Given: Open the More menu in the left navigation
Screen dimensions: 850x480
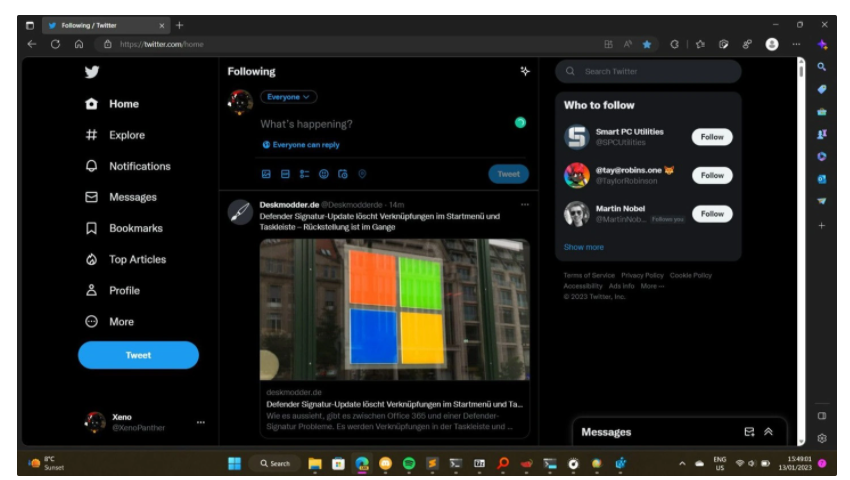Looking at the screenshot, I should pos(110,322).
